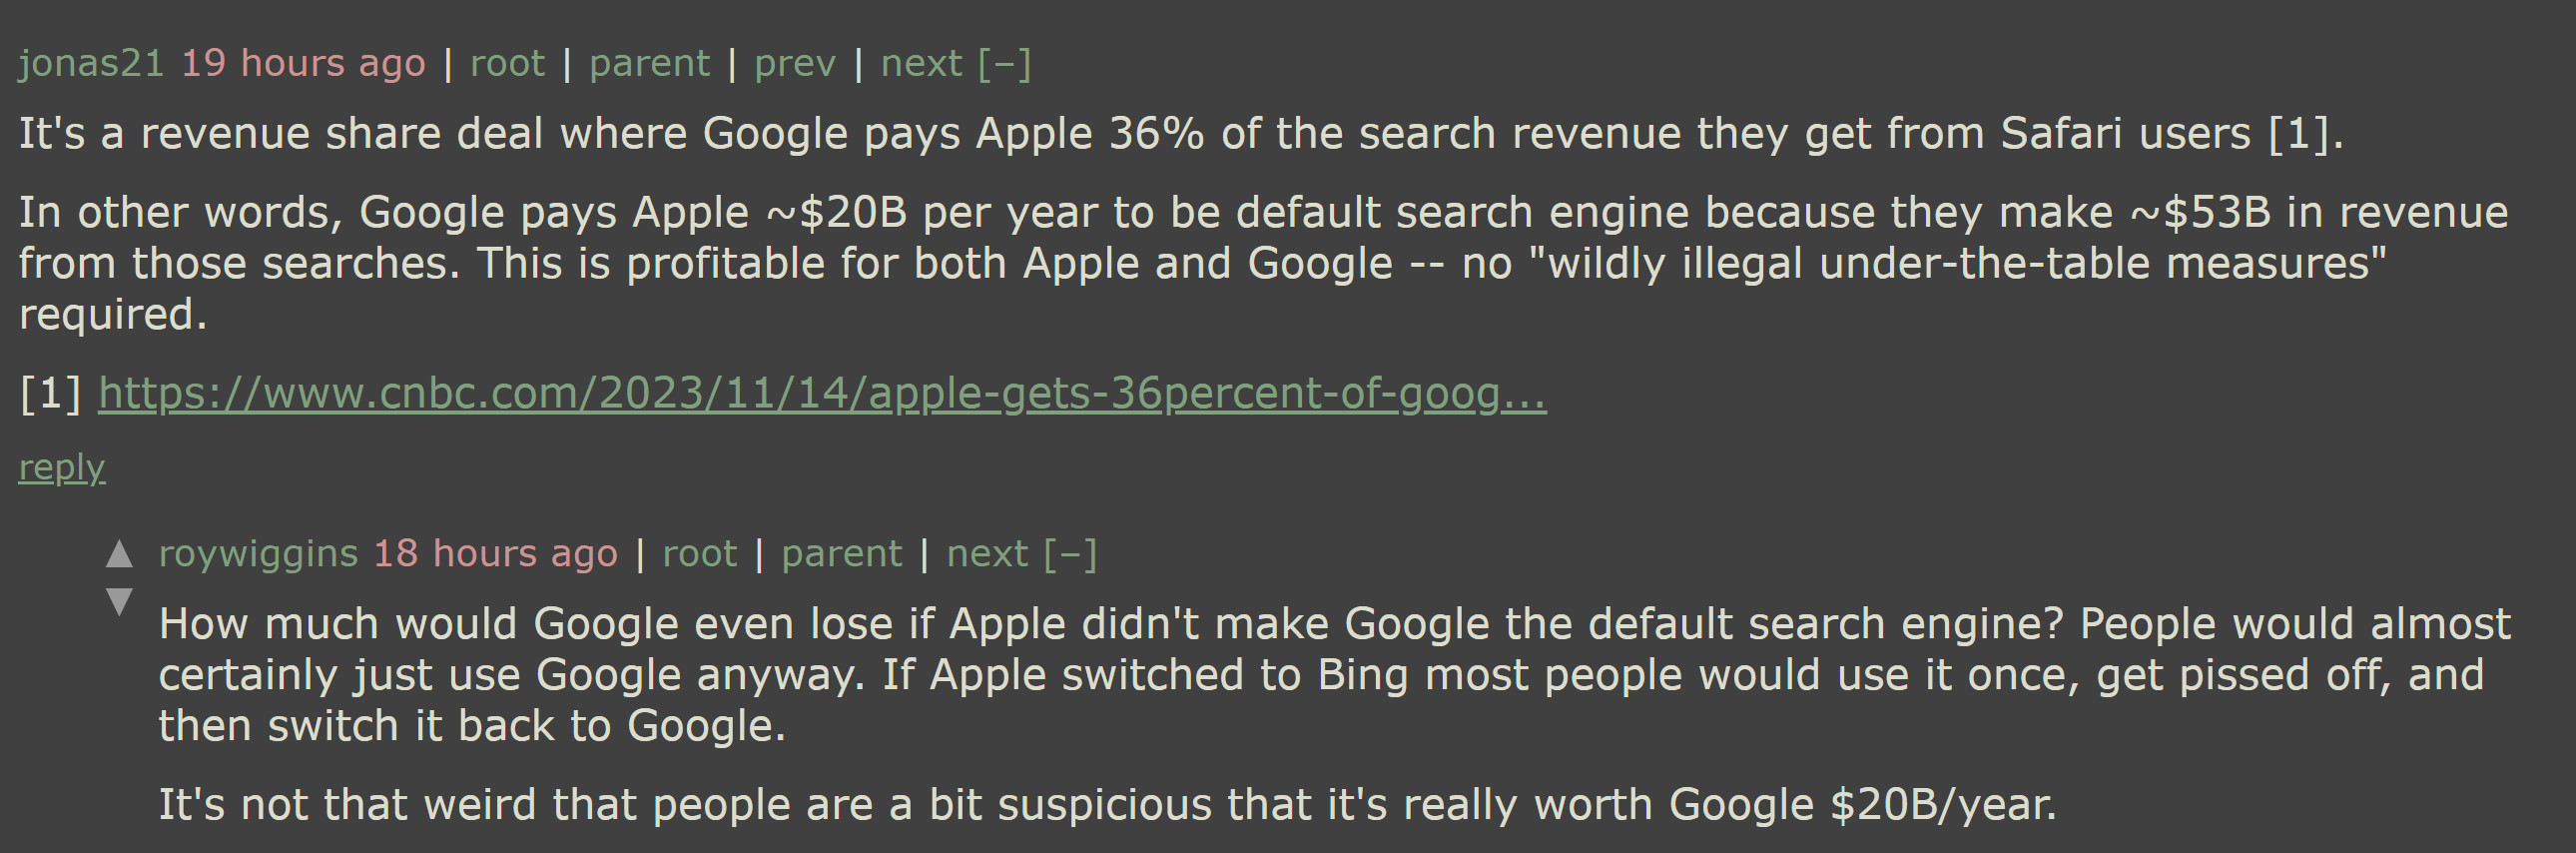Upvote roywiggins' comment with the up arrow
This screenshot has height=853, width=2576.
tap(119, 554)
